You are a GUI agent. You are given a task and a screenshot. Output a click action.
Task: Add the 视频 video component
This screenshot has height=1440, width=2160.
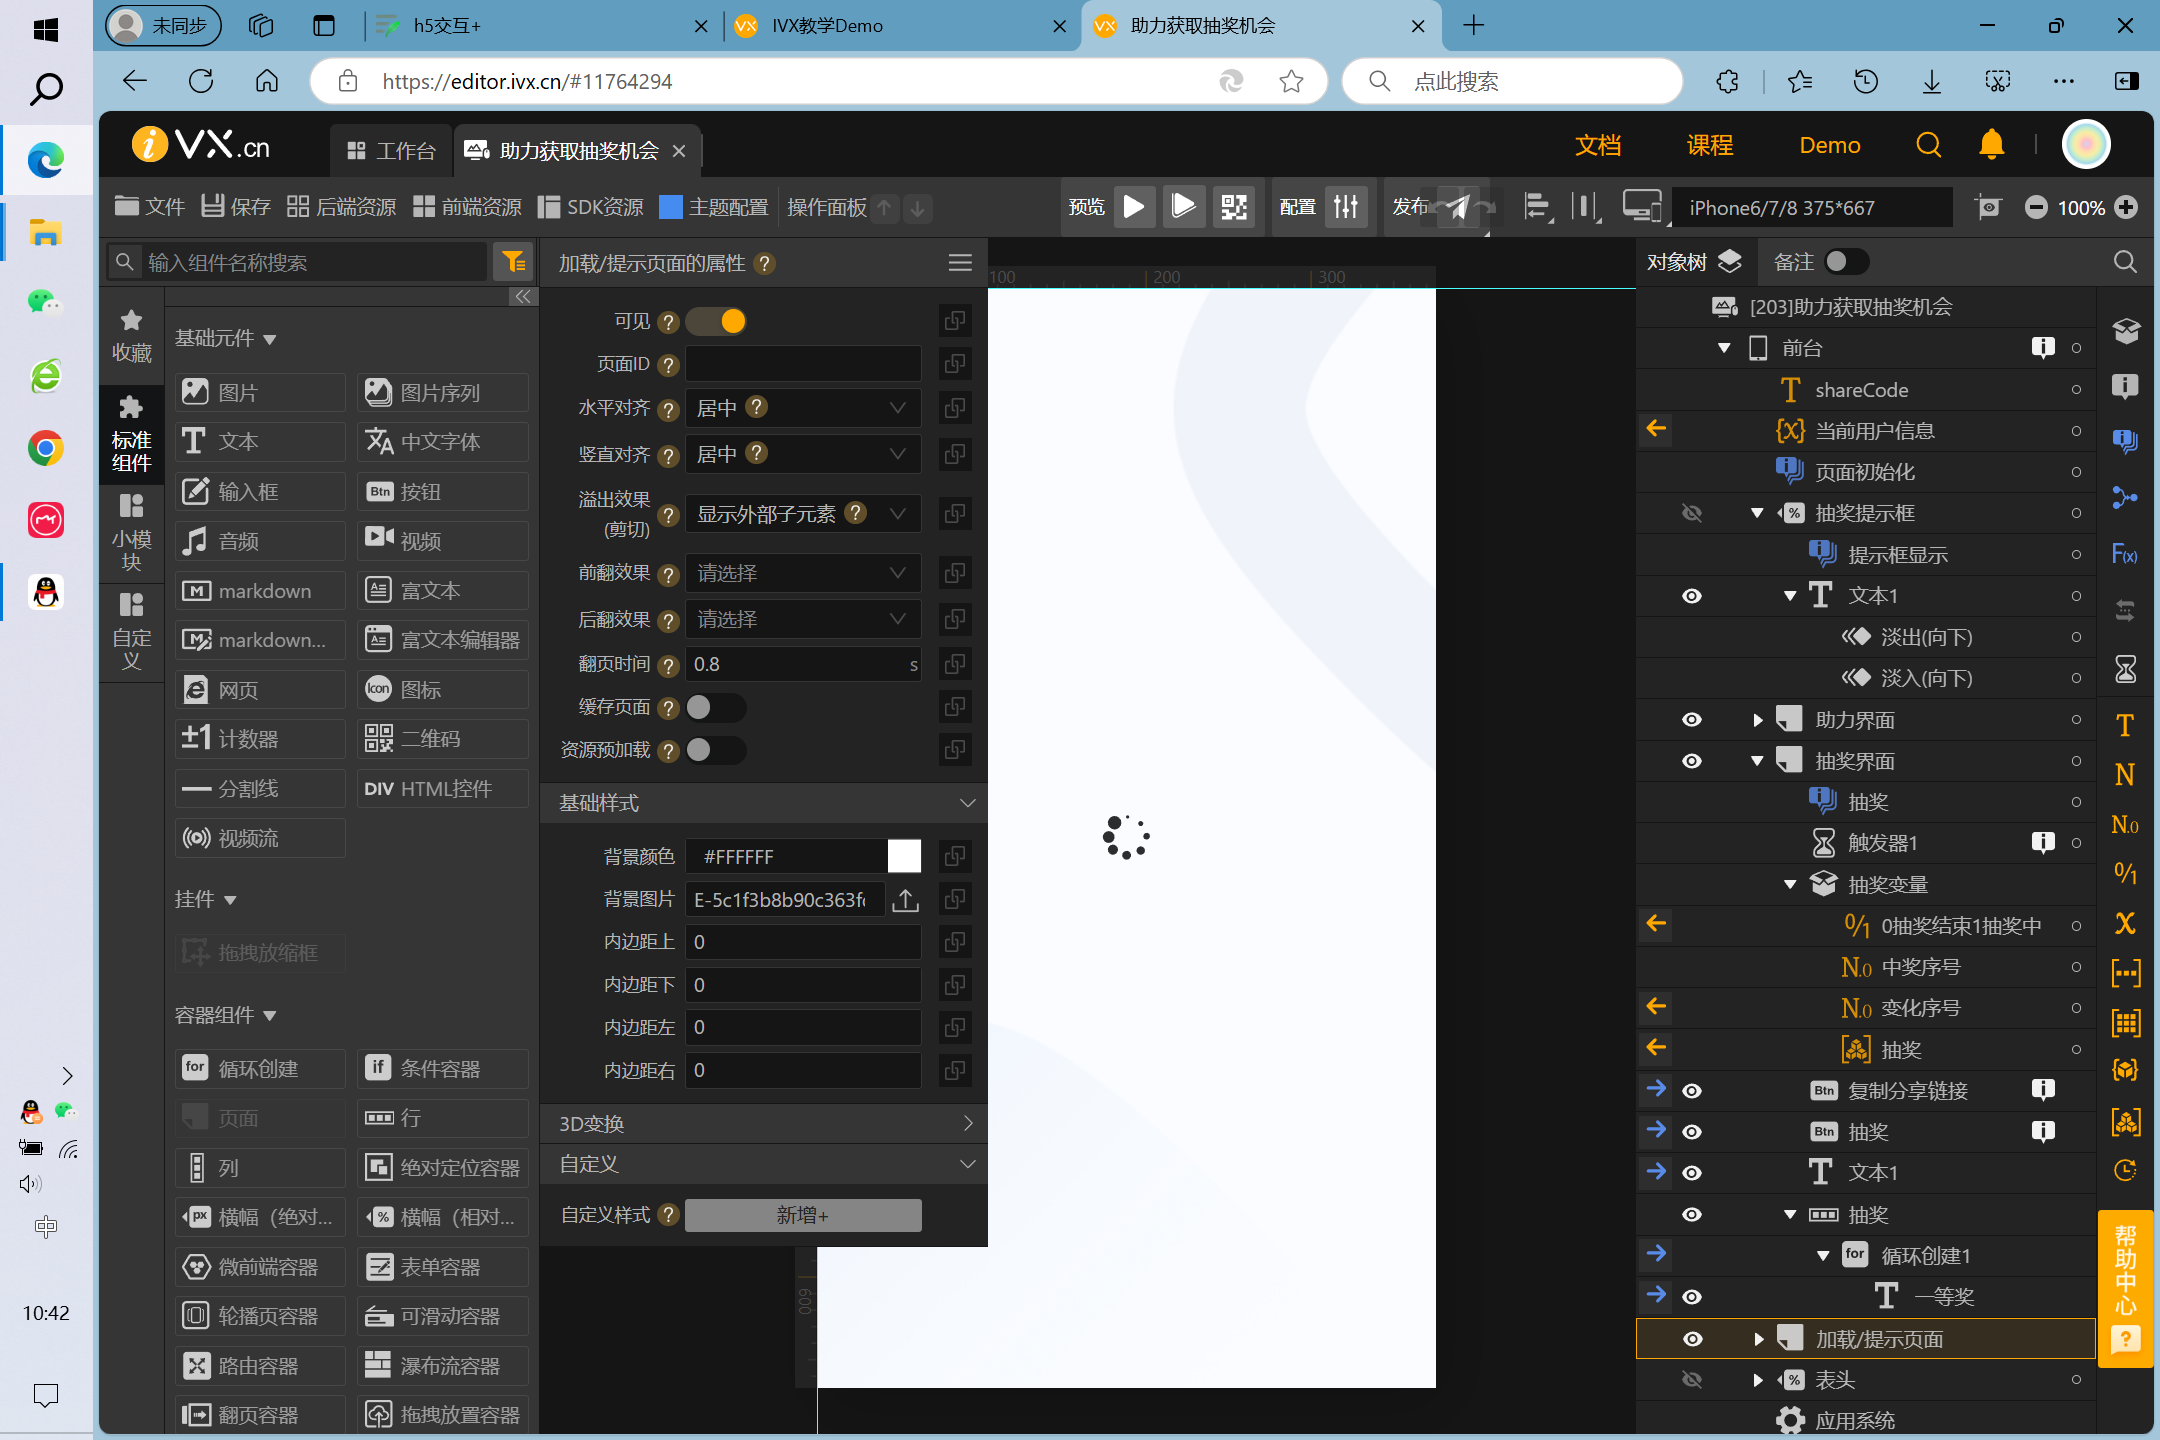point(443,541)
